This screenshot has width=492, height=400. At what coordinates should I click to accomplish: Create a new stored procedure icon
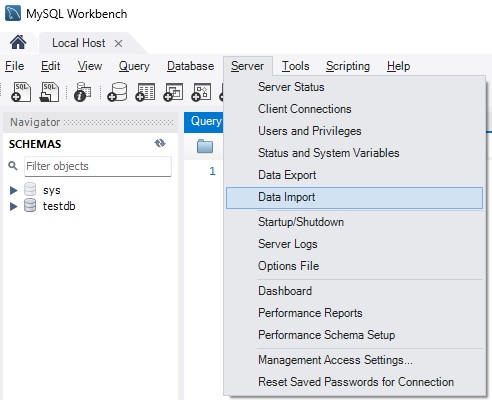pos(201,92)
